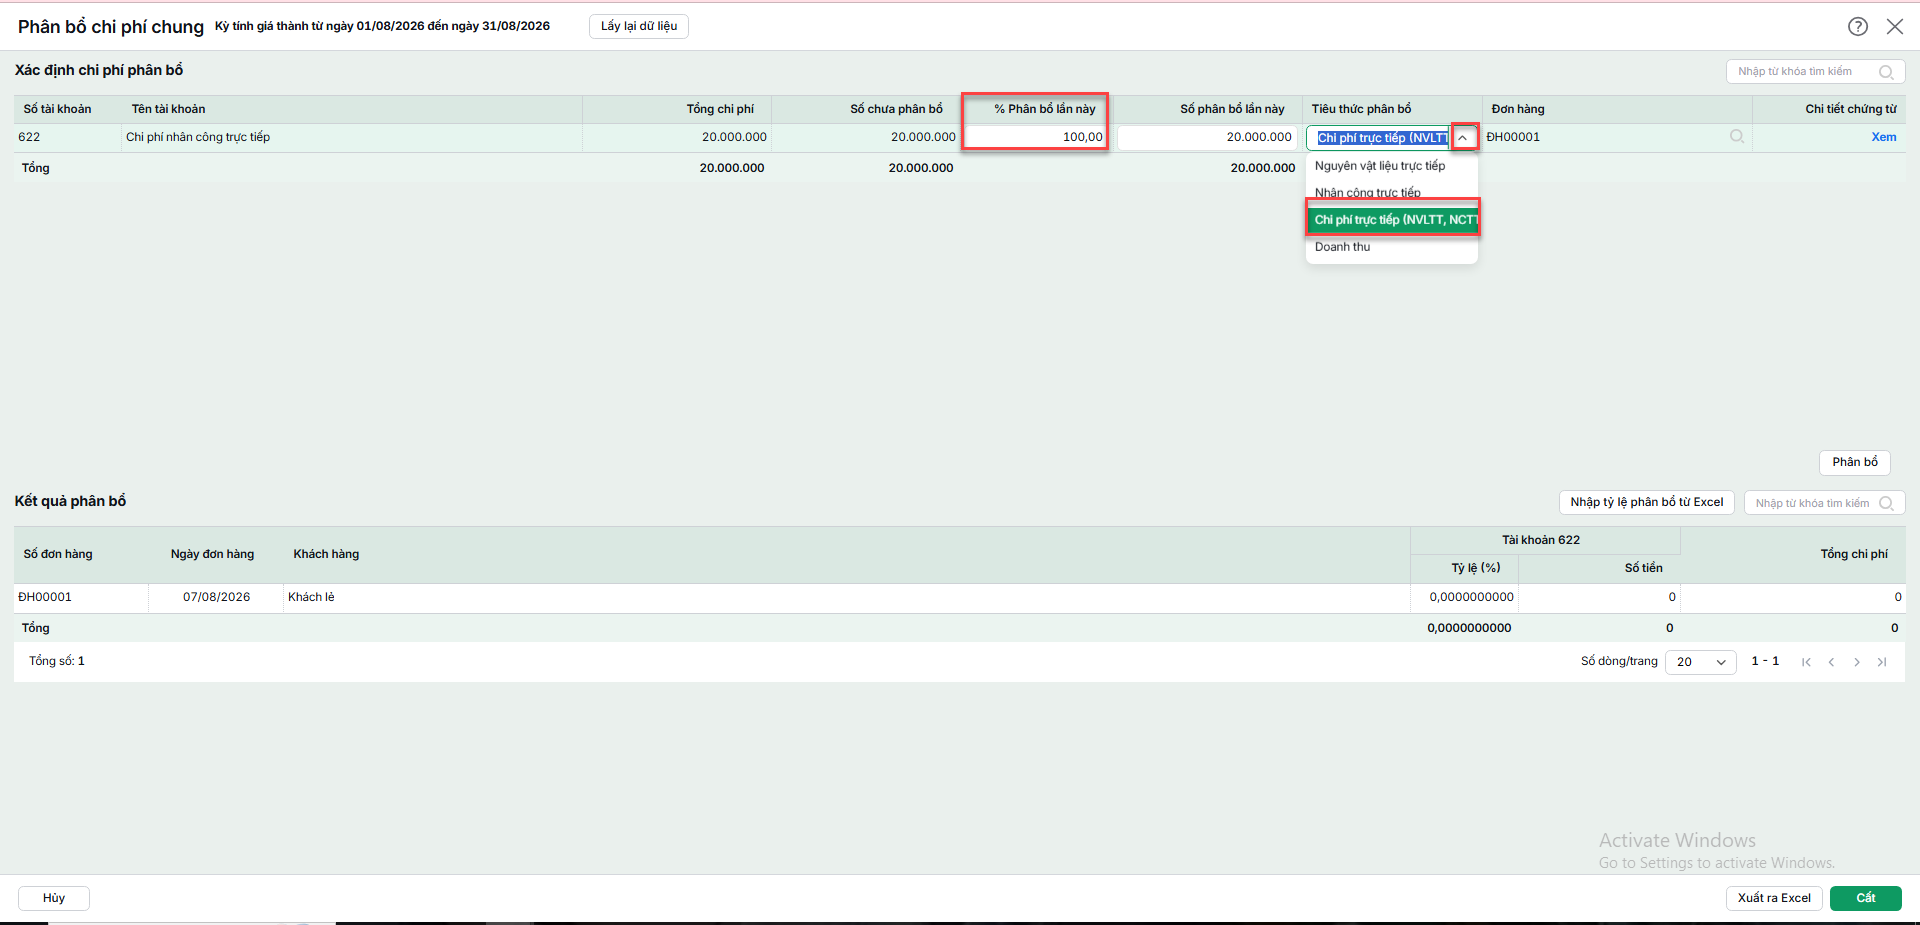Click Tổng số: 1 label
The width and height of the screenshot is (1920, 925).
coord(57,661)
